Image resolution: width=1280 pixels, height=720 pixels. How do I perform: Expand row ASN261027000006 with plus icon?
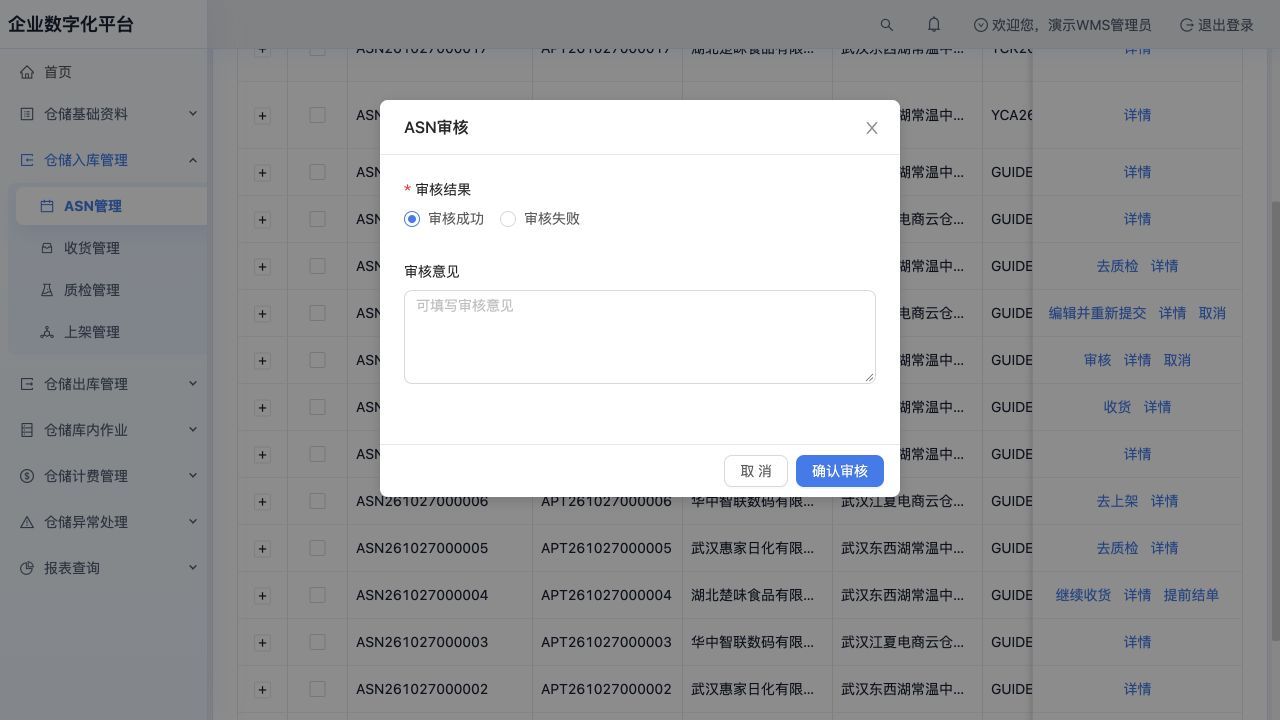262,502
